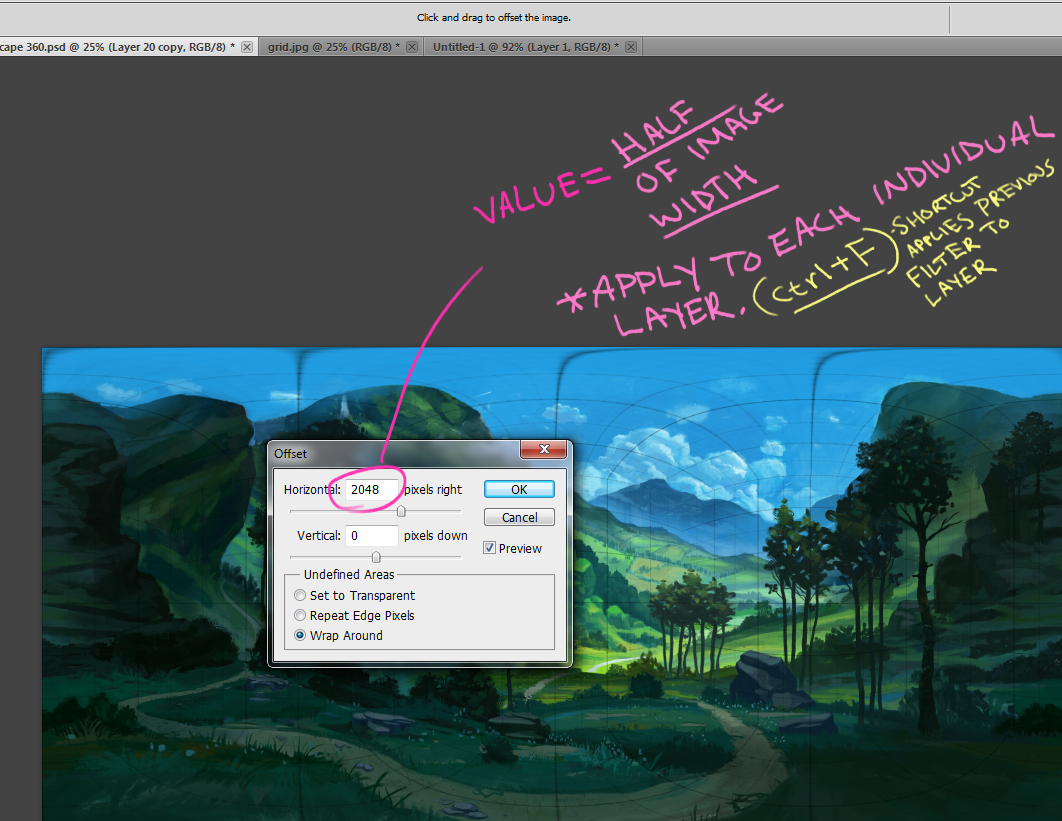This screenshot has height=821, width=1062.
Task: Select Wrap Around radio button
Action: (300, 635)
